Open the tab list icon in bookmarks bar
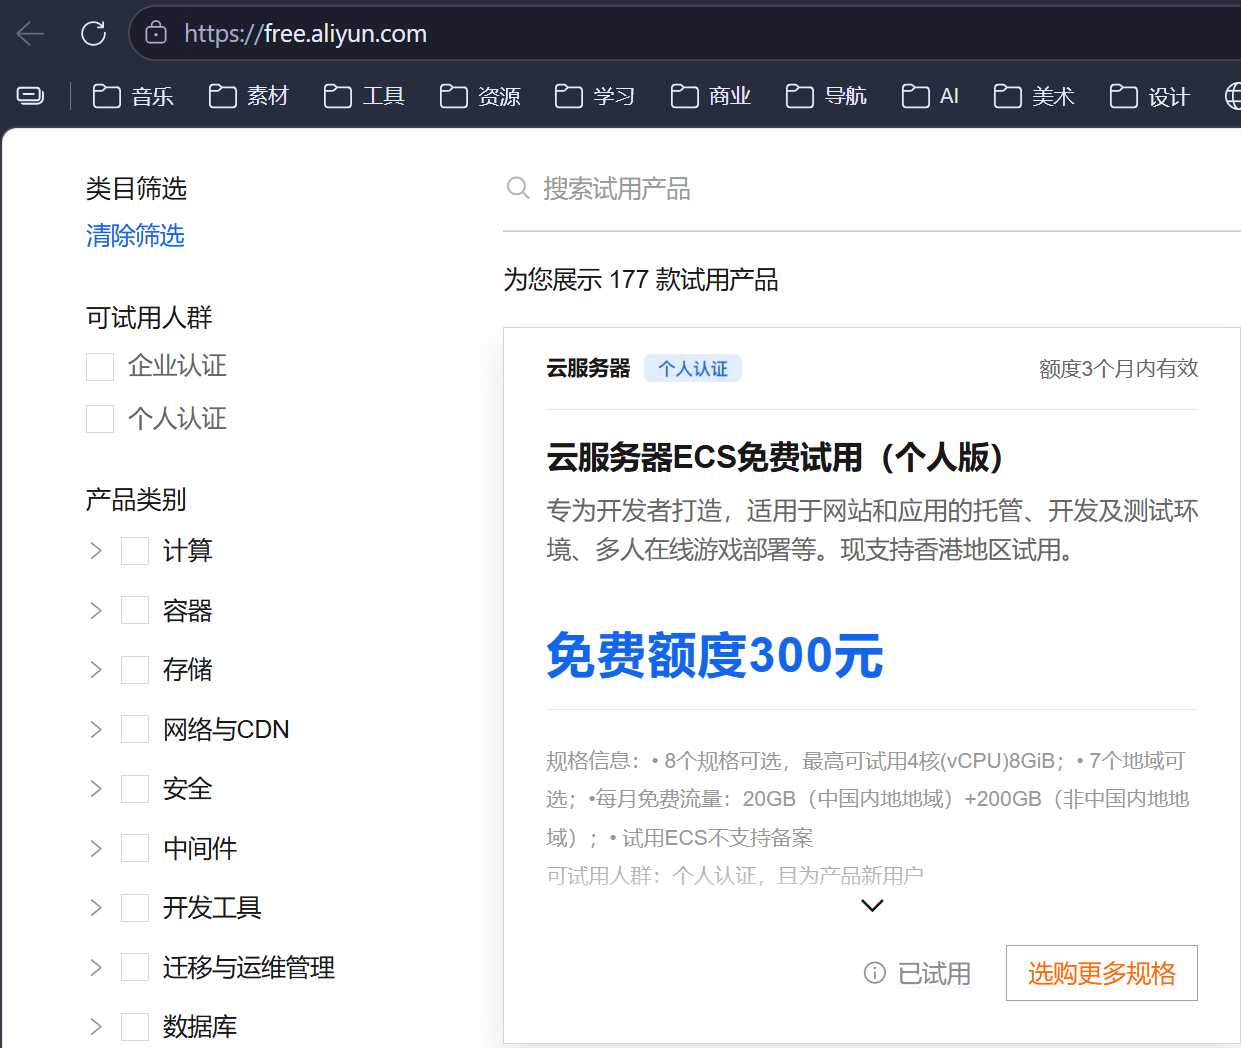The height and width of the screenshot is (1048, 1241). coord(31,96)
